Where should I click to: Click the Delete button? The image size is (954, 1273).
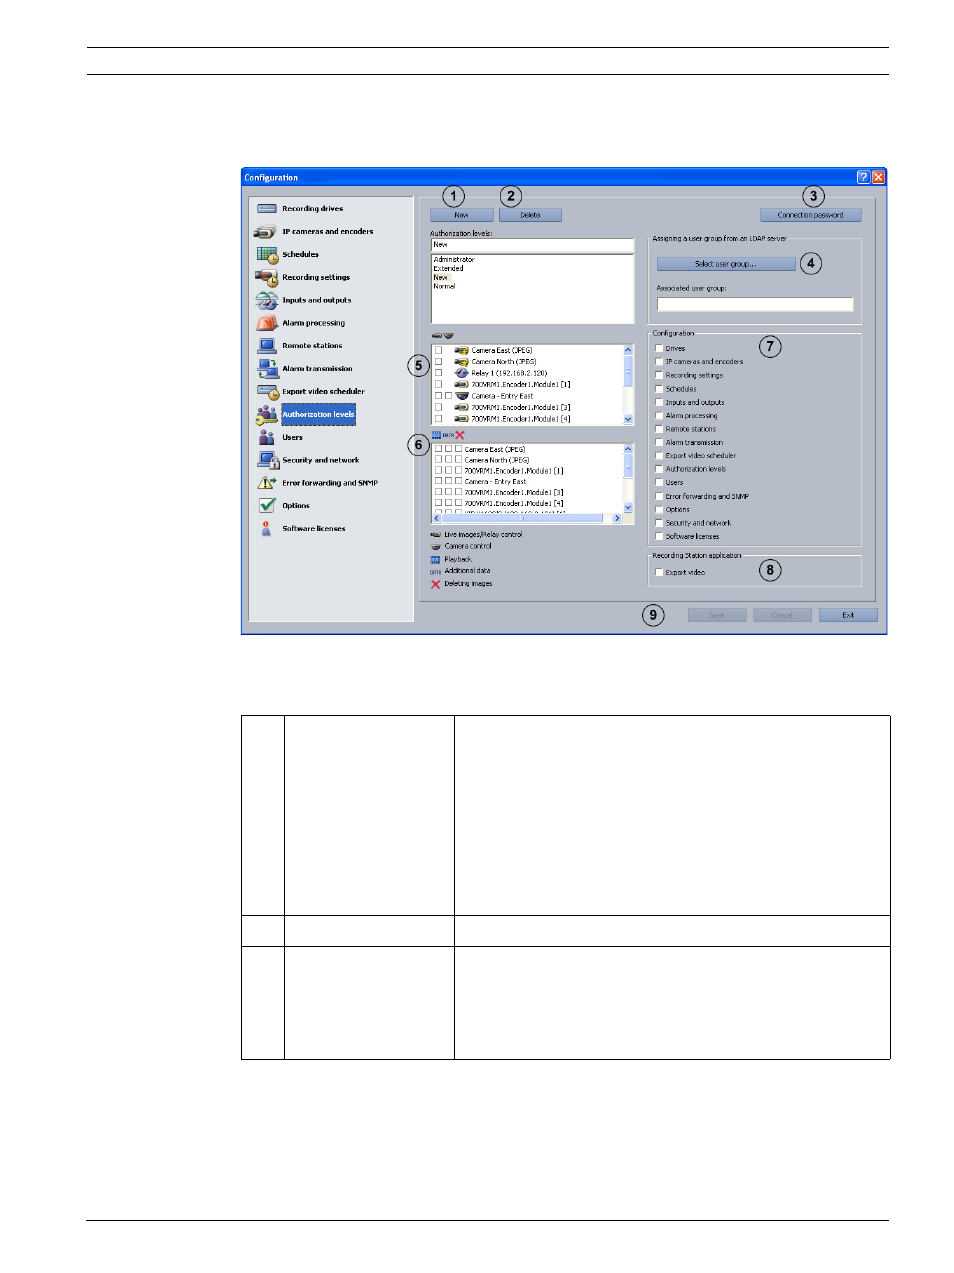tap(530, 215)
